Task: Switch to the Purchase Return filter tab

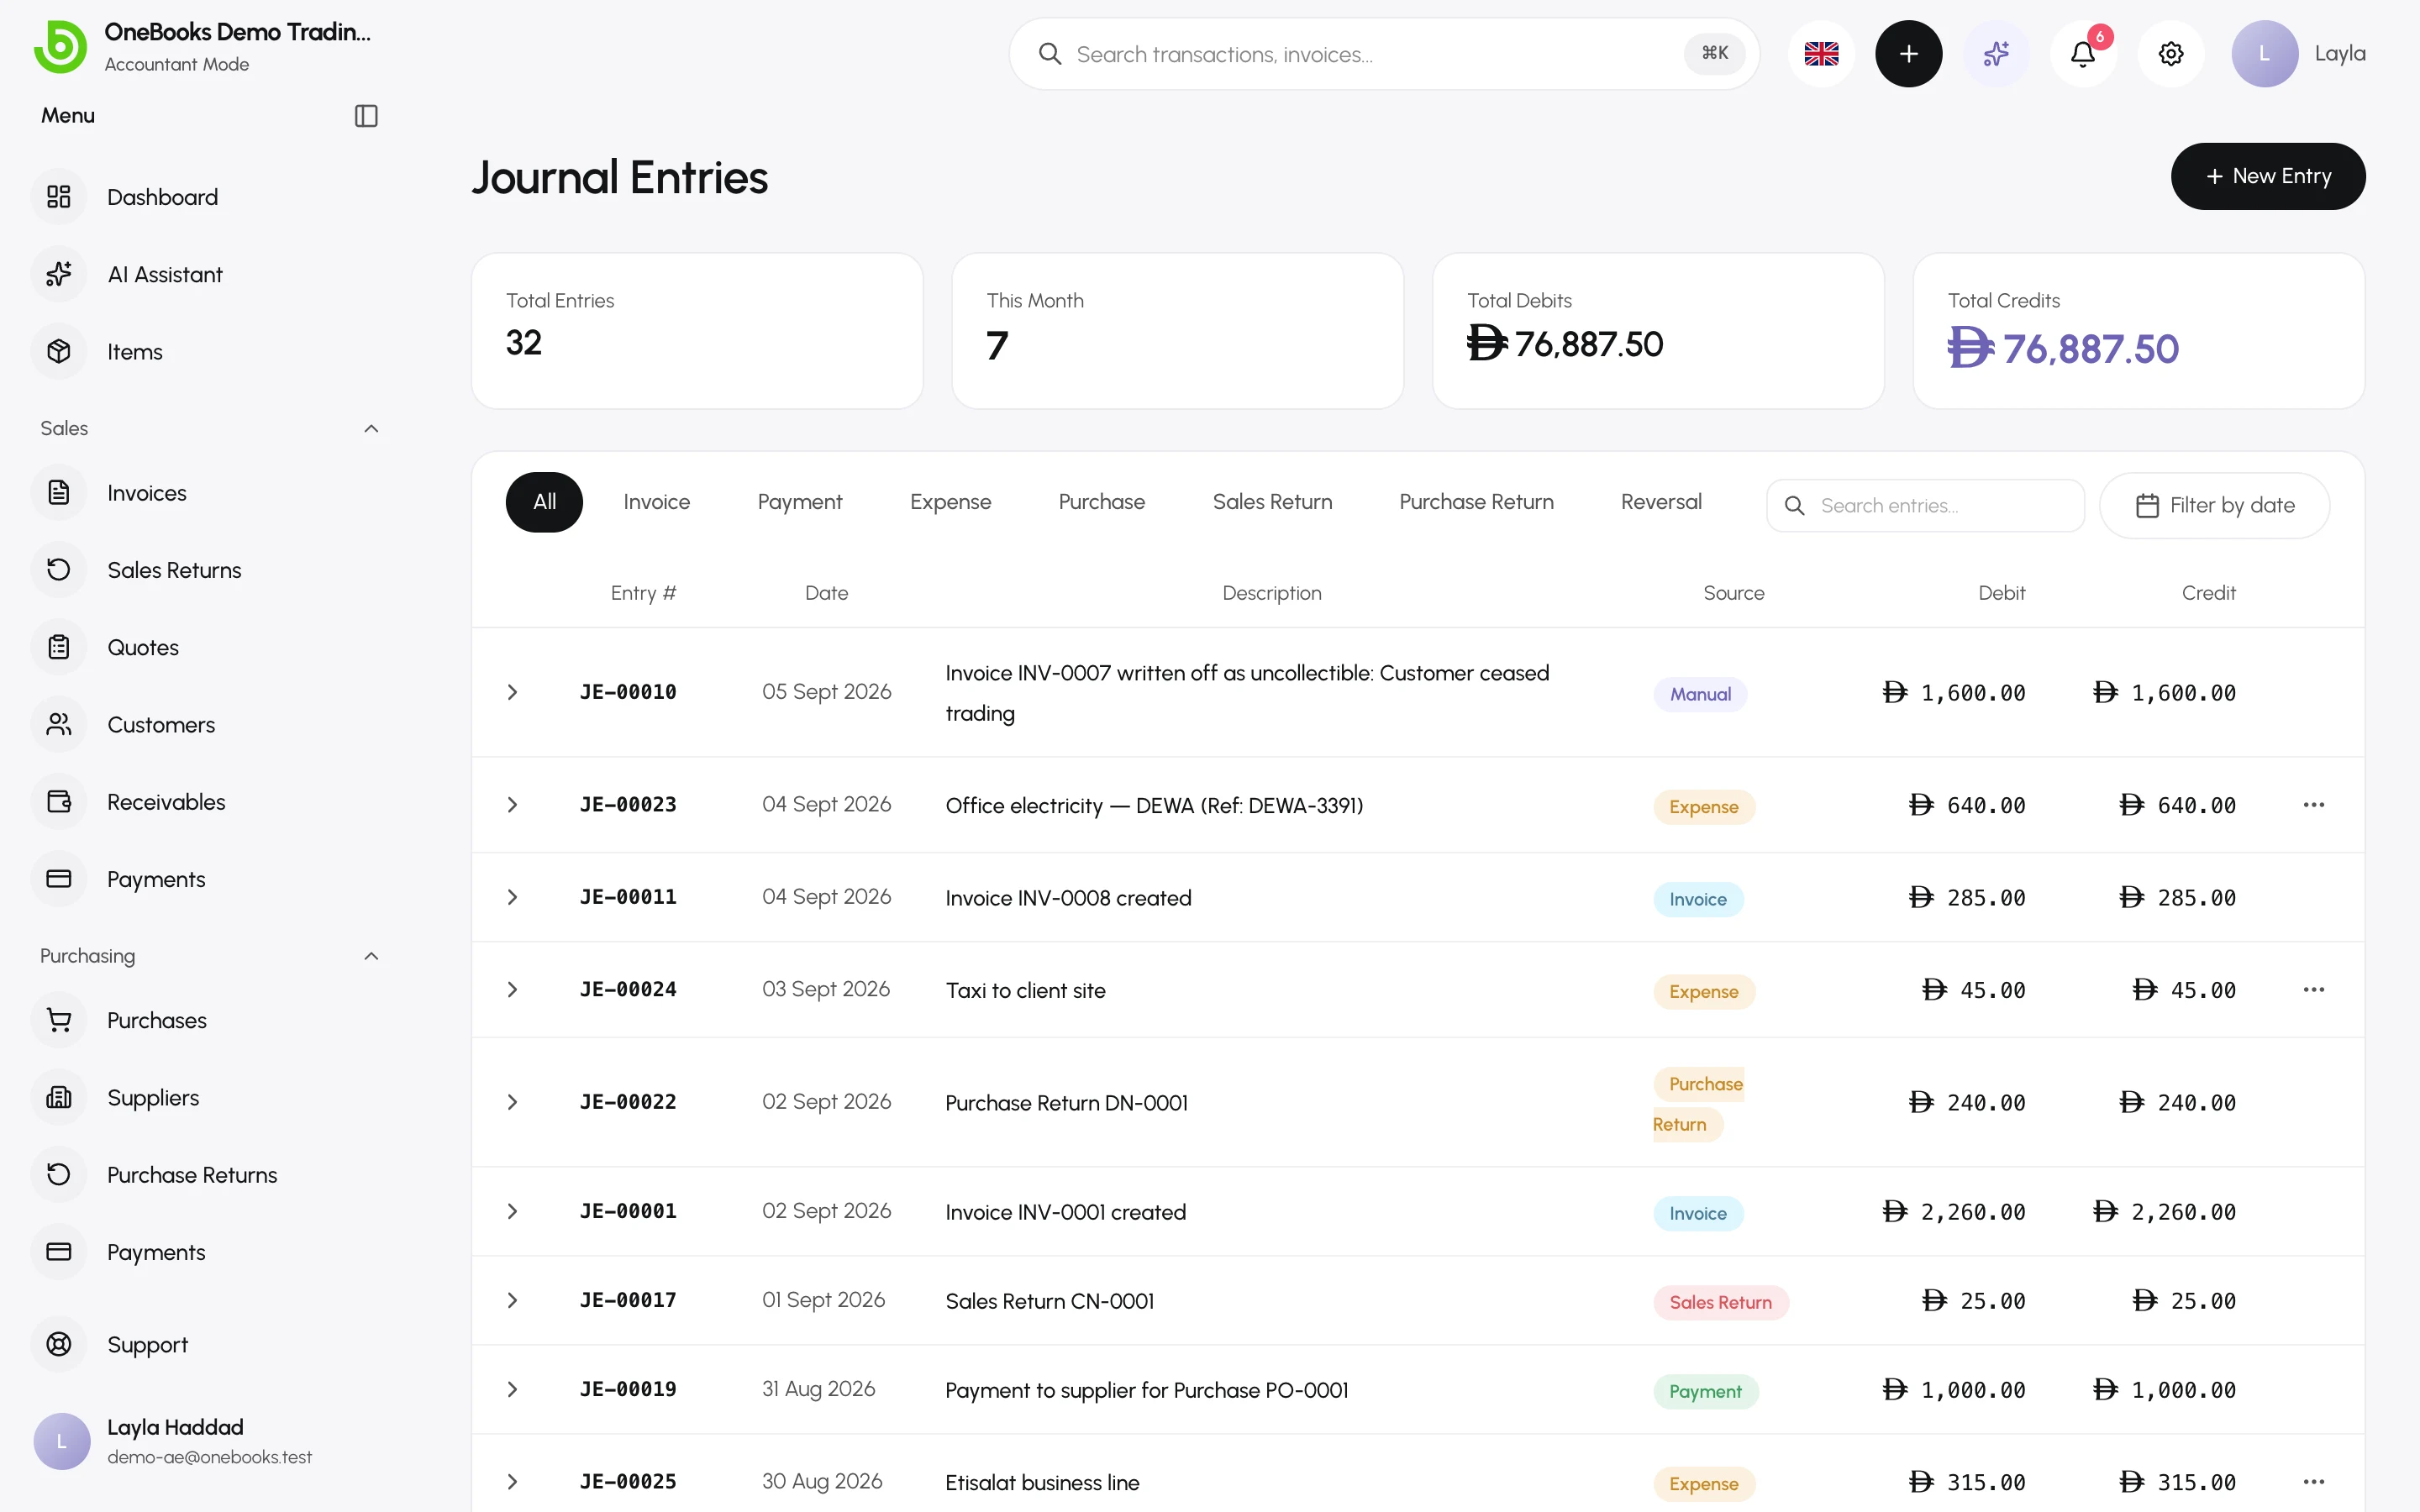Action: pyautogui.click(x=1476, y=502)
